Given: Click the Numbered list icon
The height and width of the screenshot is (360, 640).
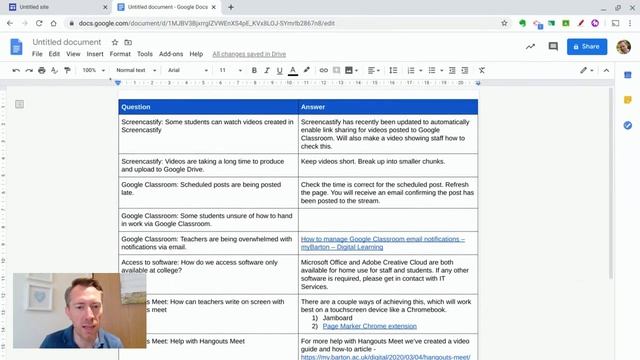Looking at the screenshot, I should (x=411, y=71).
